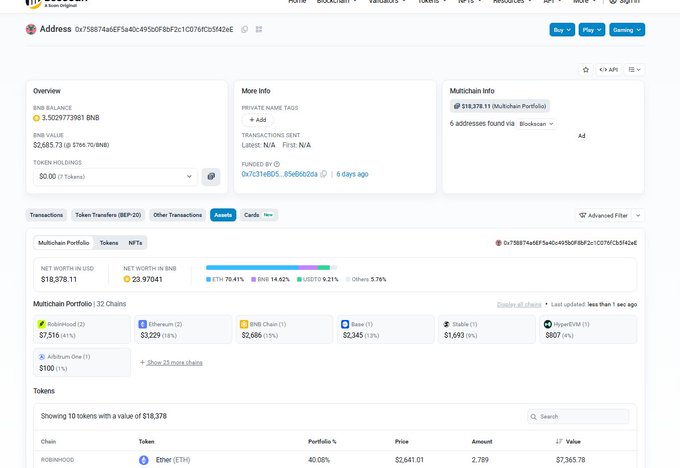Select the Assets tab

click(x=223, y=215)
